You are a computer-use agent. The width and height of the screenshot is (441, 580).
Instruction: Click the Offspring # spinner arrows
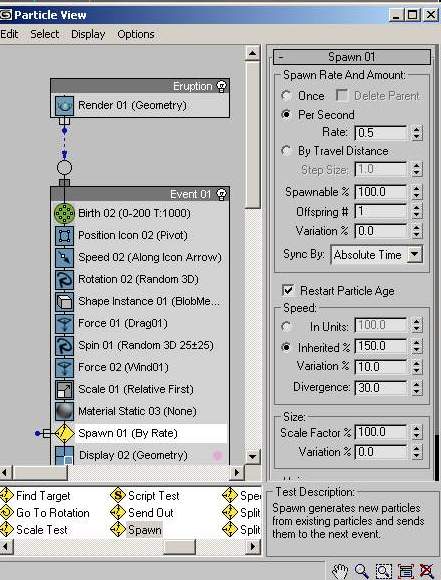click(417, 212)
